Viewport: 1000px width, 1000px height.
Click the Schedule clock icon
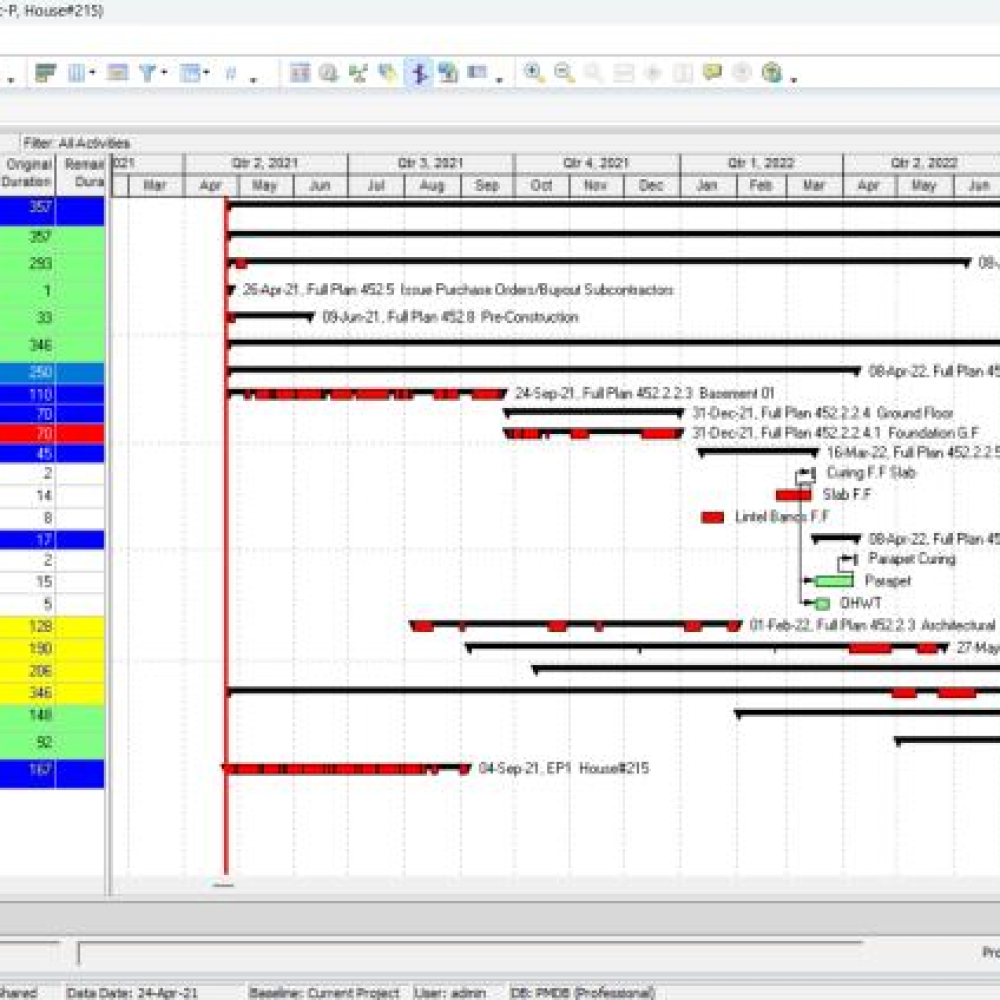pyautogui.click(x=328, y=73)
